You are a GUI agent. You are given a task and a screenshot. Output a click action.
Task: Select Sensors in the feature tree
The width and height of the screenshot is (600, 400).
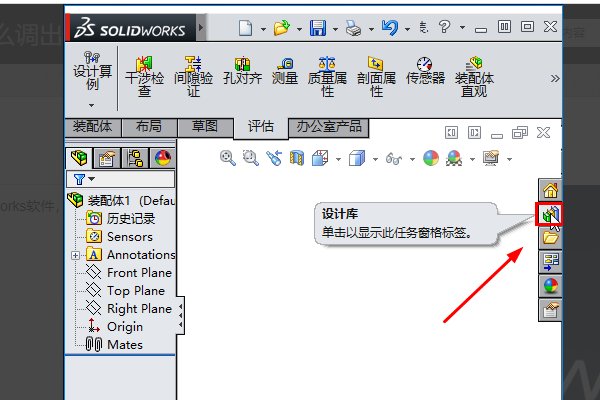pyautogui.click(x=119, y=237)
